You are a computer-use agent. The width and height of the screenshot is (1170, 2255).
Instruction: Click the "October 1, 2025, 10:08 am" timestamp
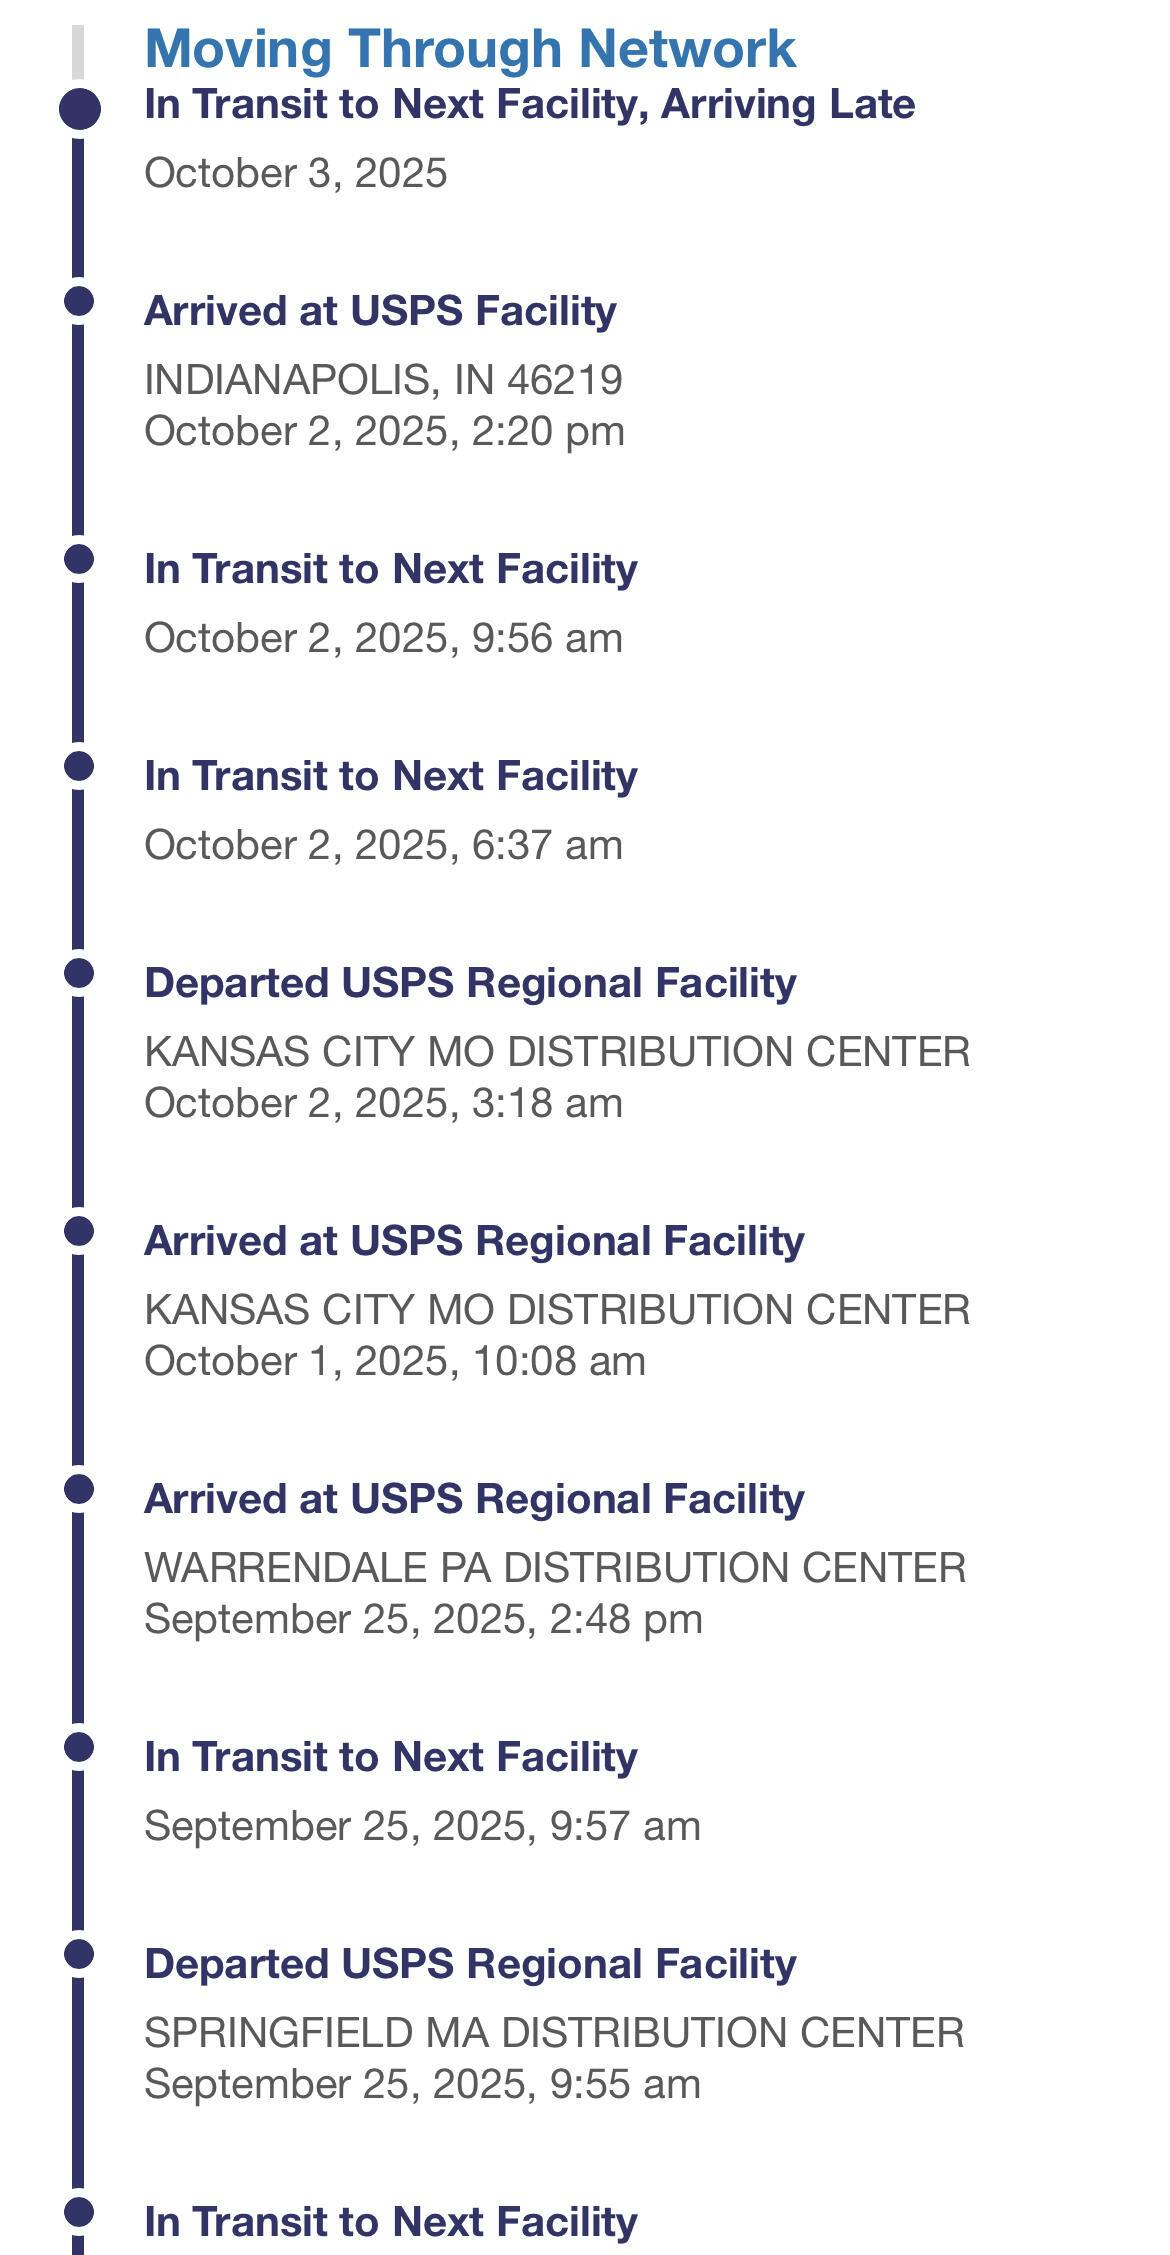point(395,1362)
